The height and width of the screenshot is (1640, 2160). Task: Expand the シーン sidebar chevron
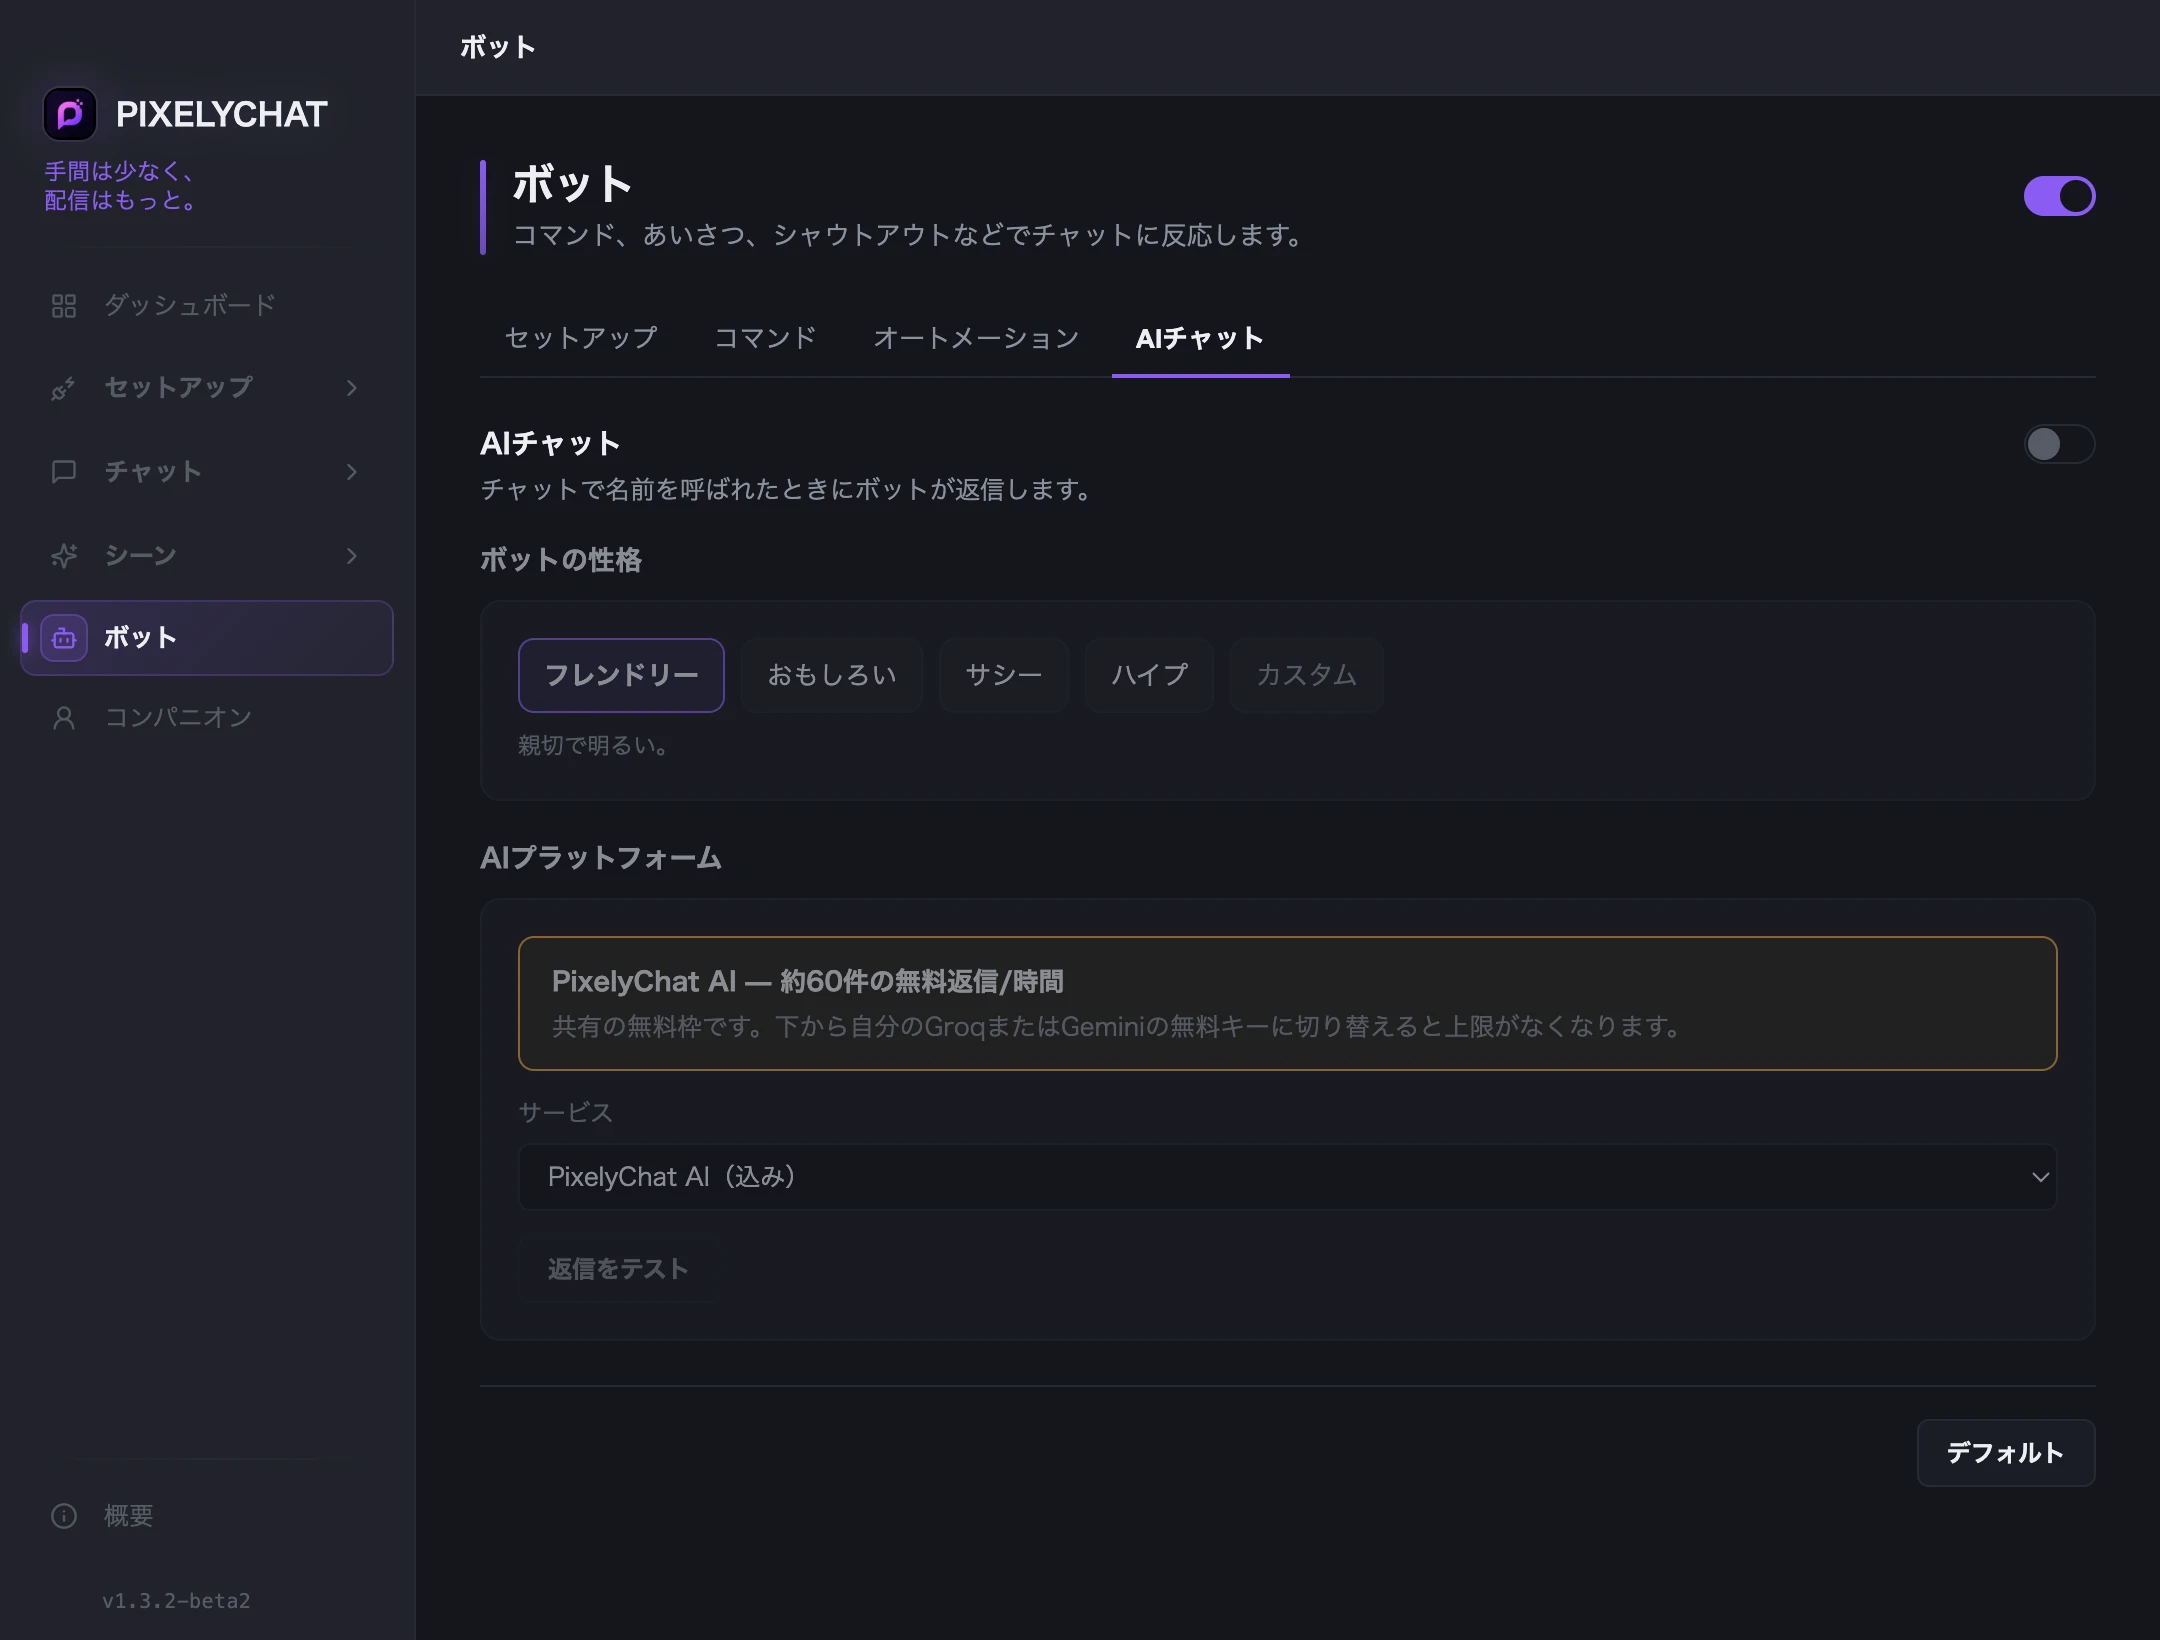pyautogui.click(x=352, y=556)
